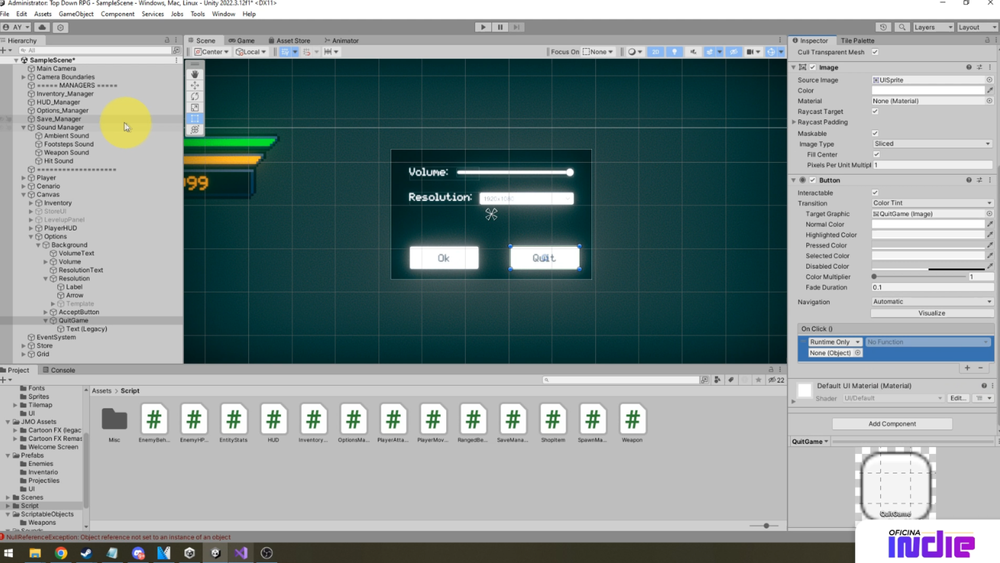Viewport: 1000px width, 563px height.
Task: Select the Rotate tool in Scene toolbar
Action: click(x=195, y=96)
